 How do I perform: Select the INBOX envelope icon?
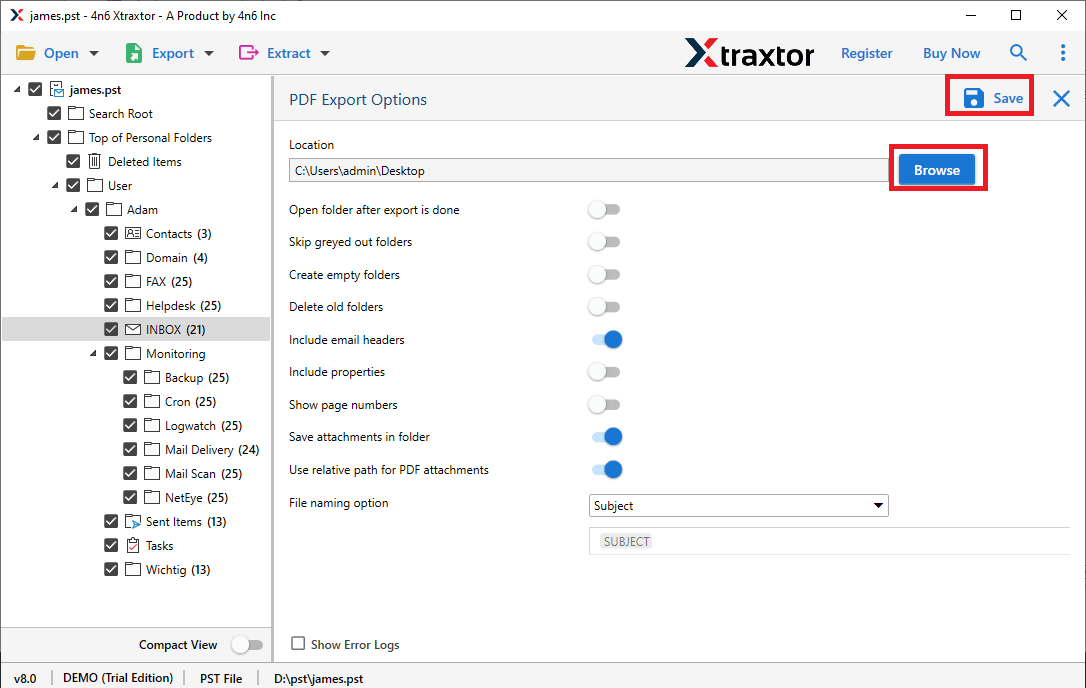131,329
